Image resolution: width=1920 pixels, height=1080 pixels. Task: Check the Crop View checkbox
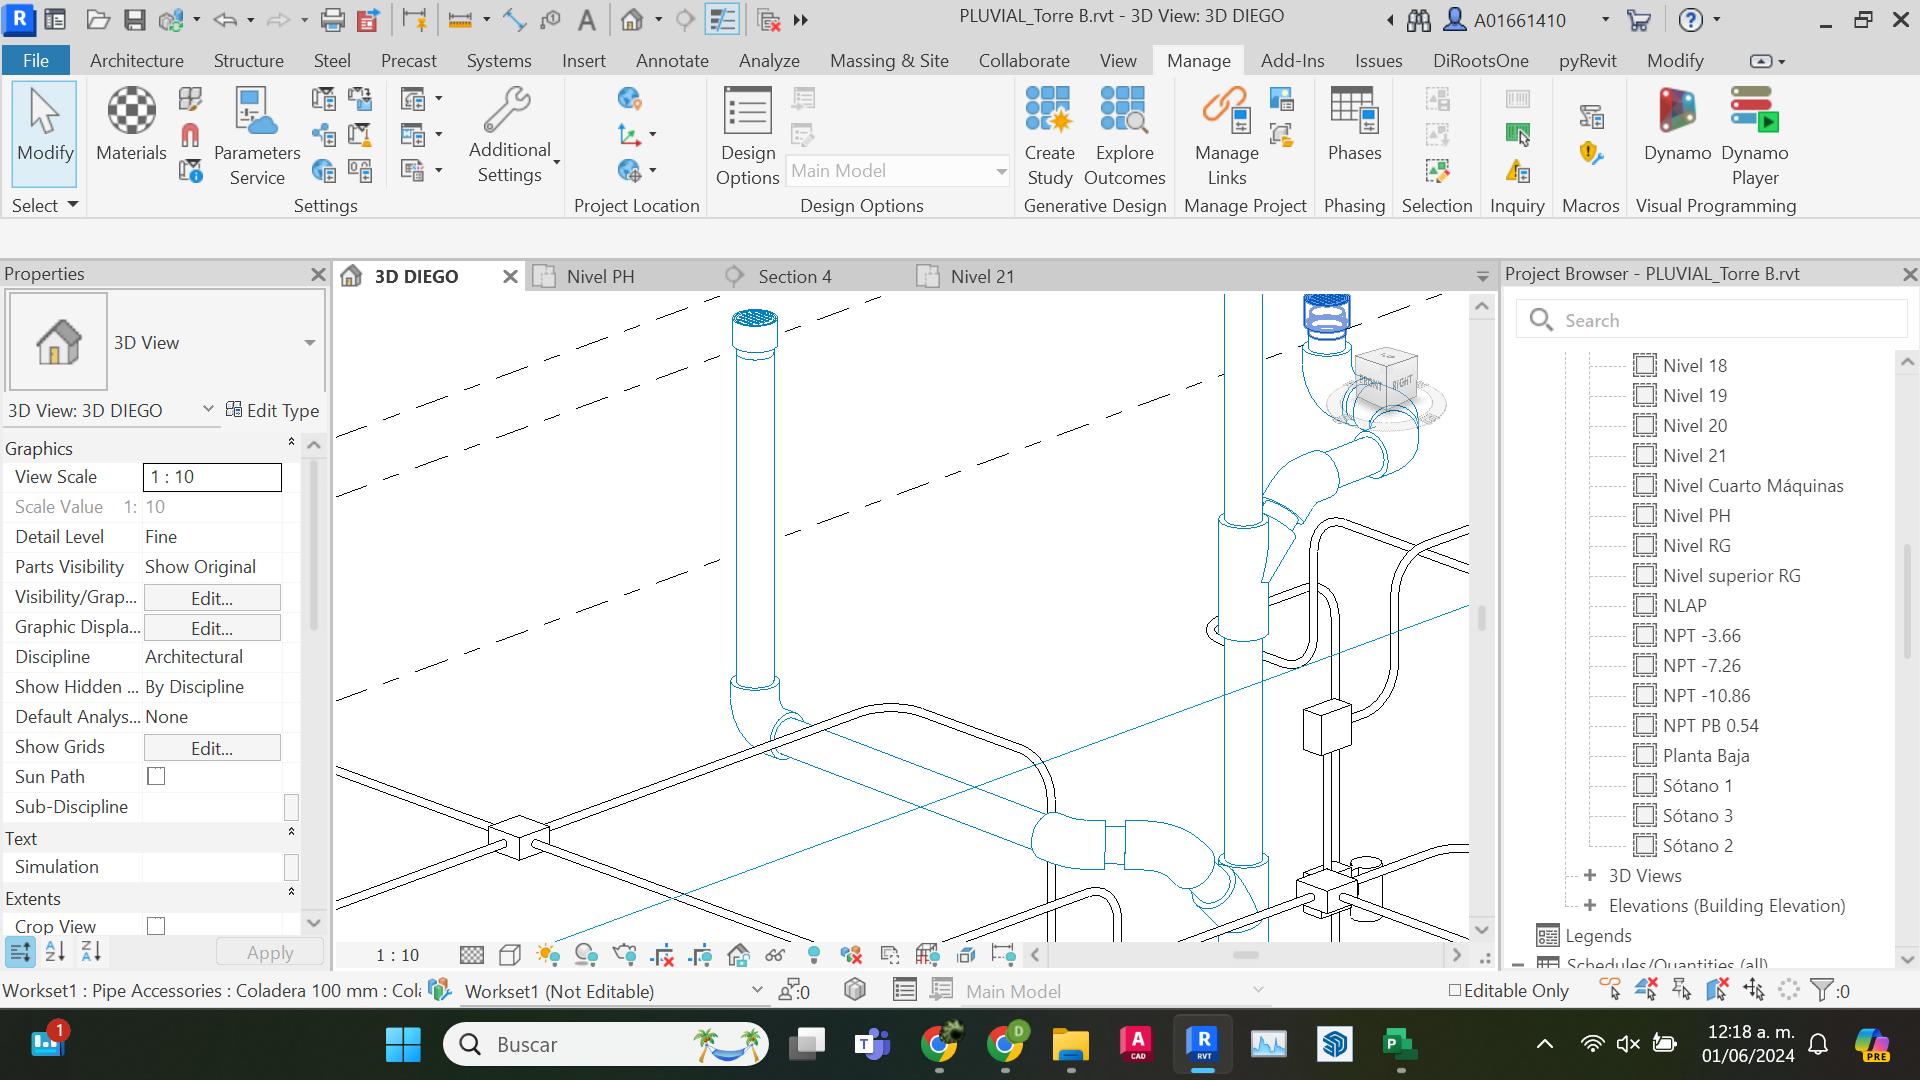[156, 926]
